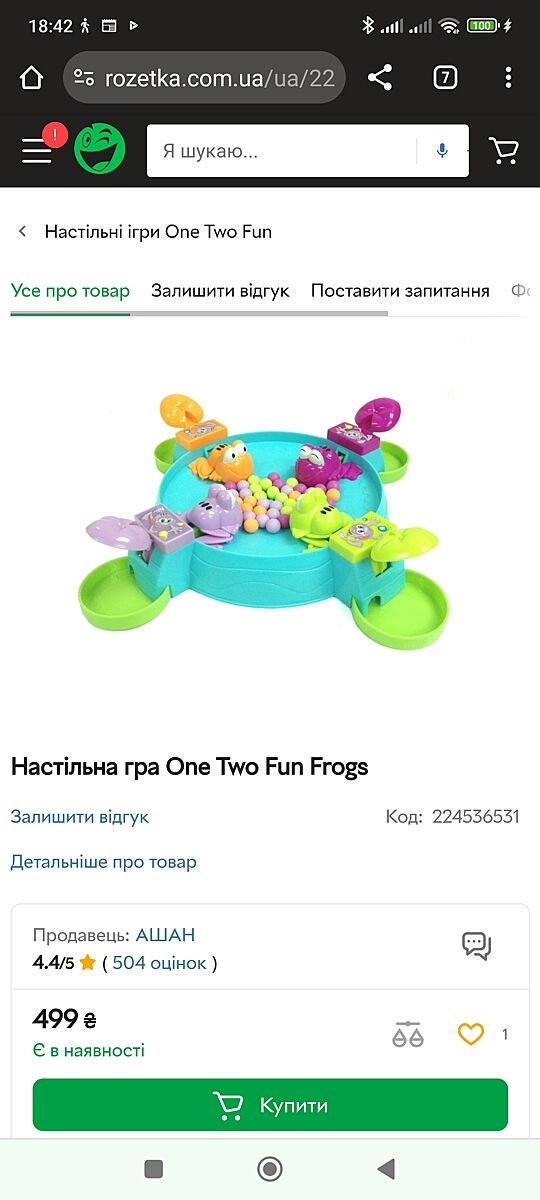Open Детальніше про товар link

coord(104,862)
